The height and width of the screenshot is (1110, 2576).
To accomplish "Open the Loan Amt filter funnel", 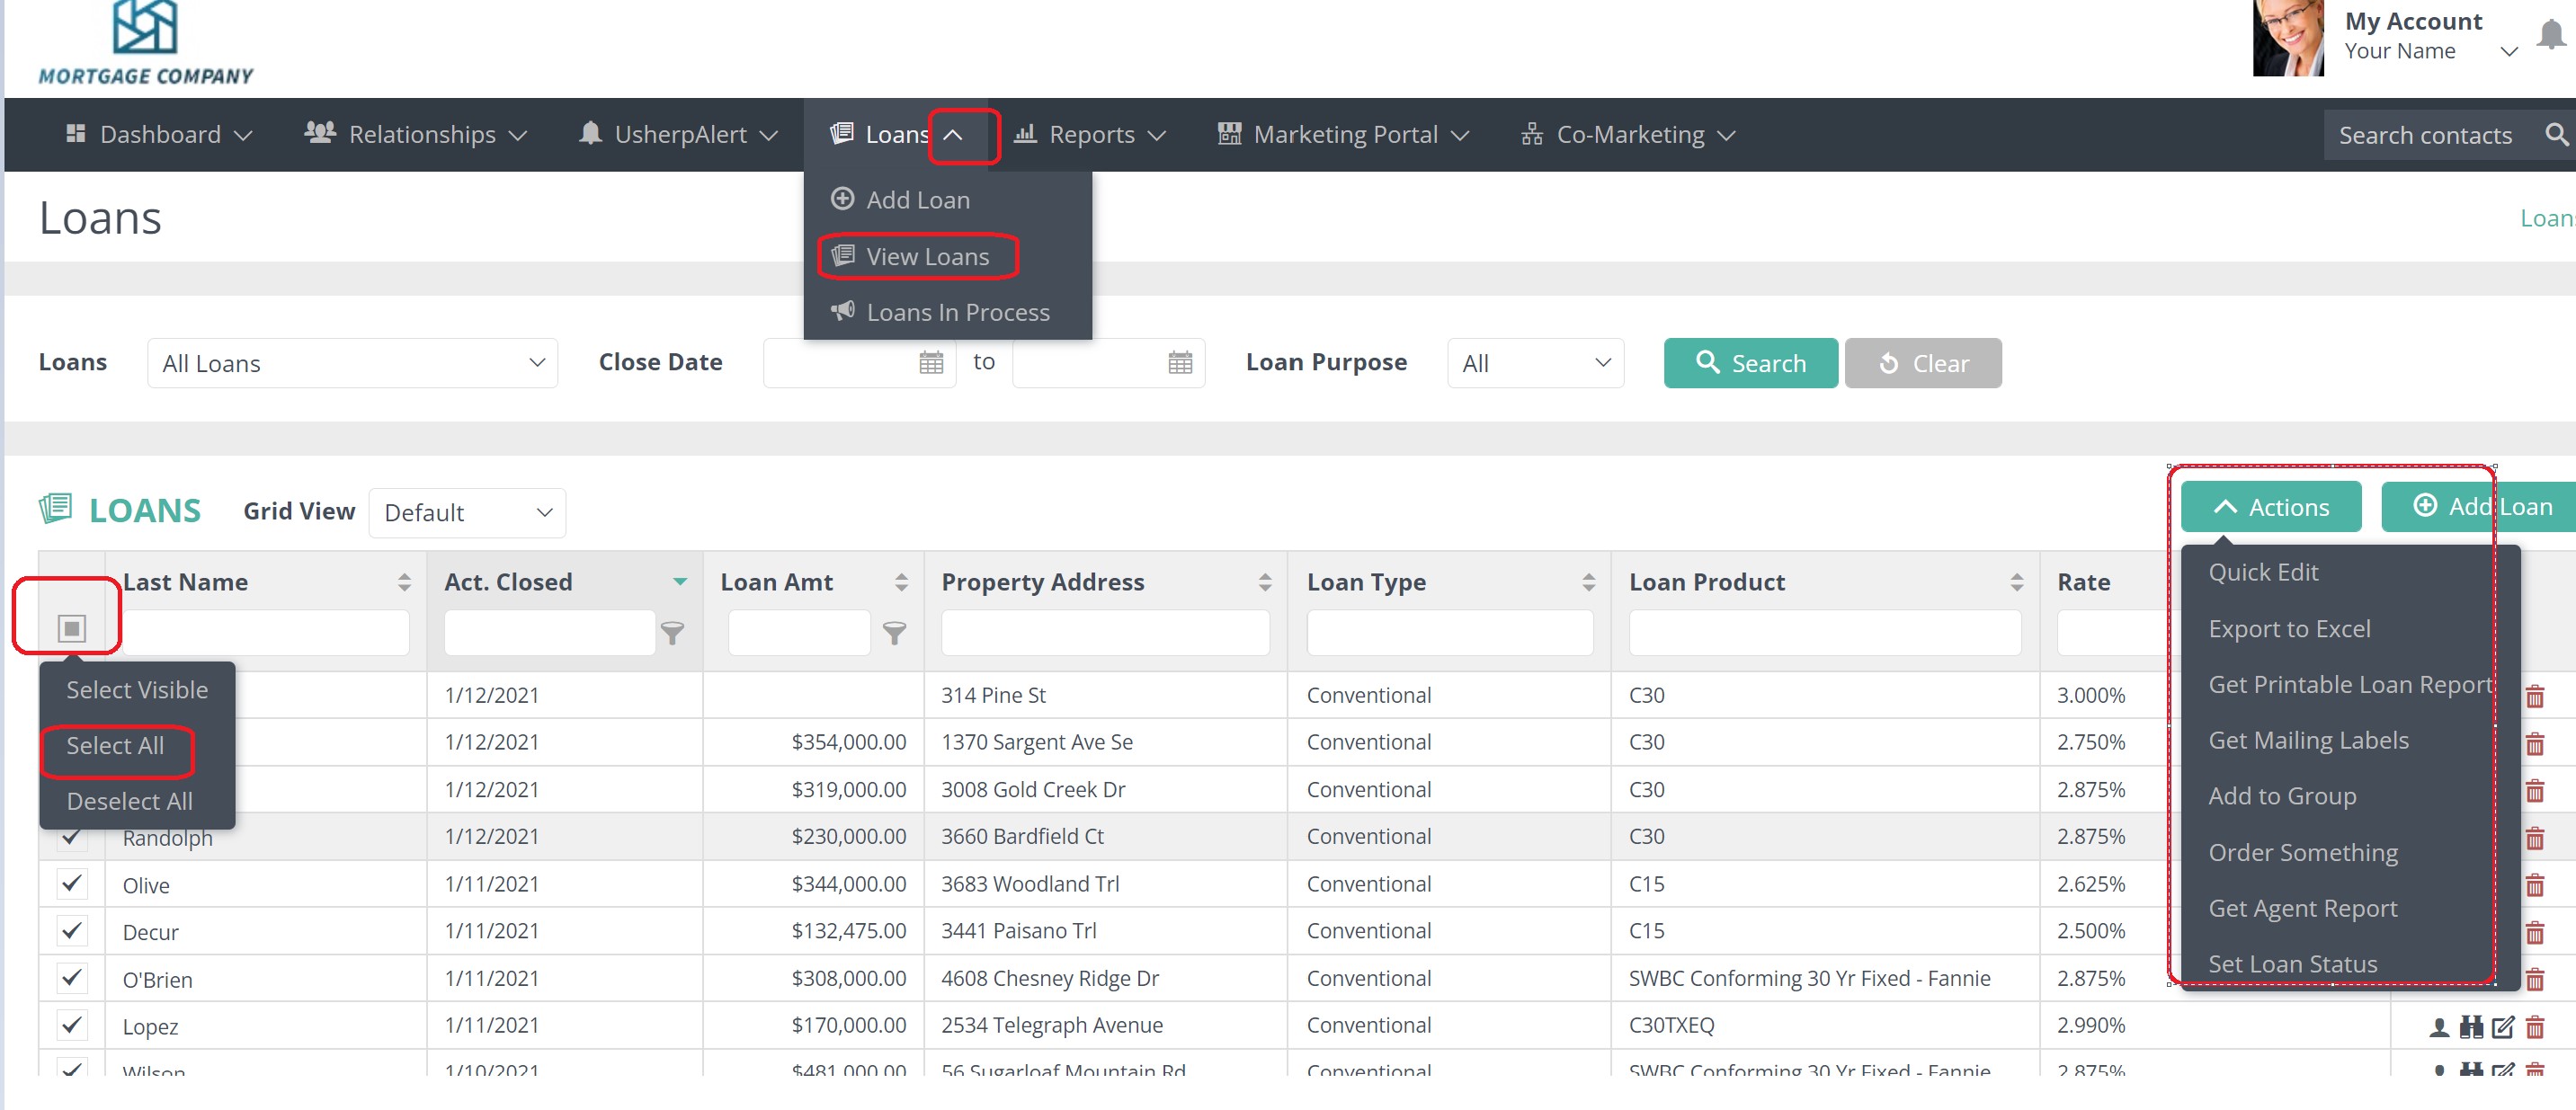I will tap(895, 632).
